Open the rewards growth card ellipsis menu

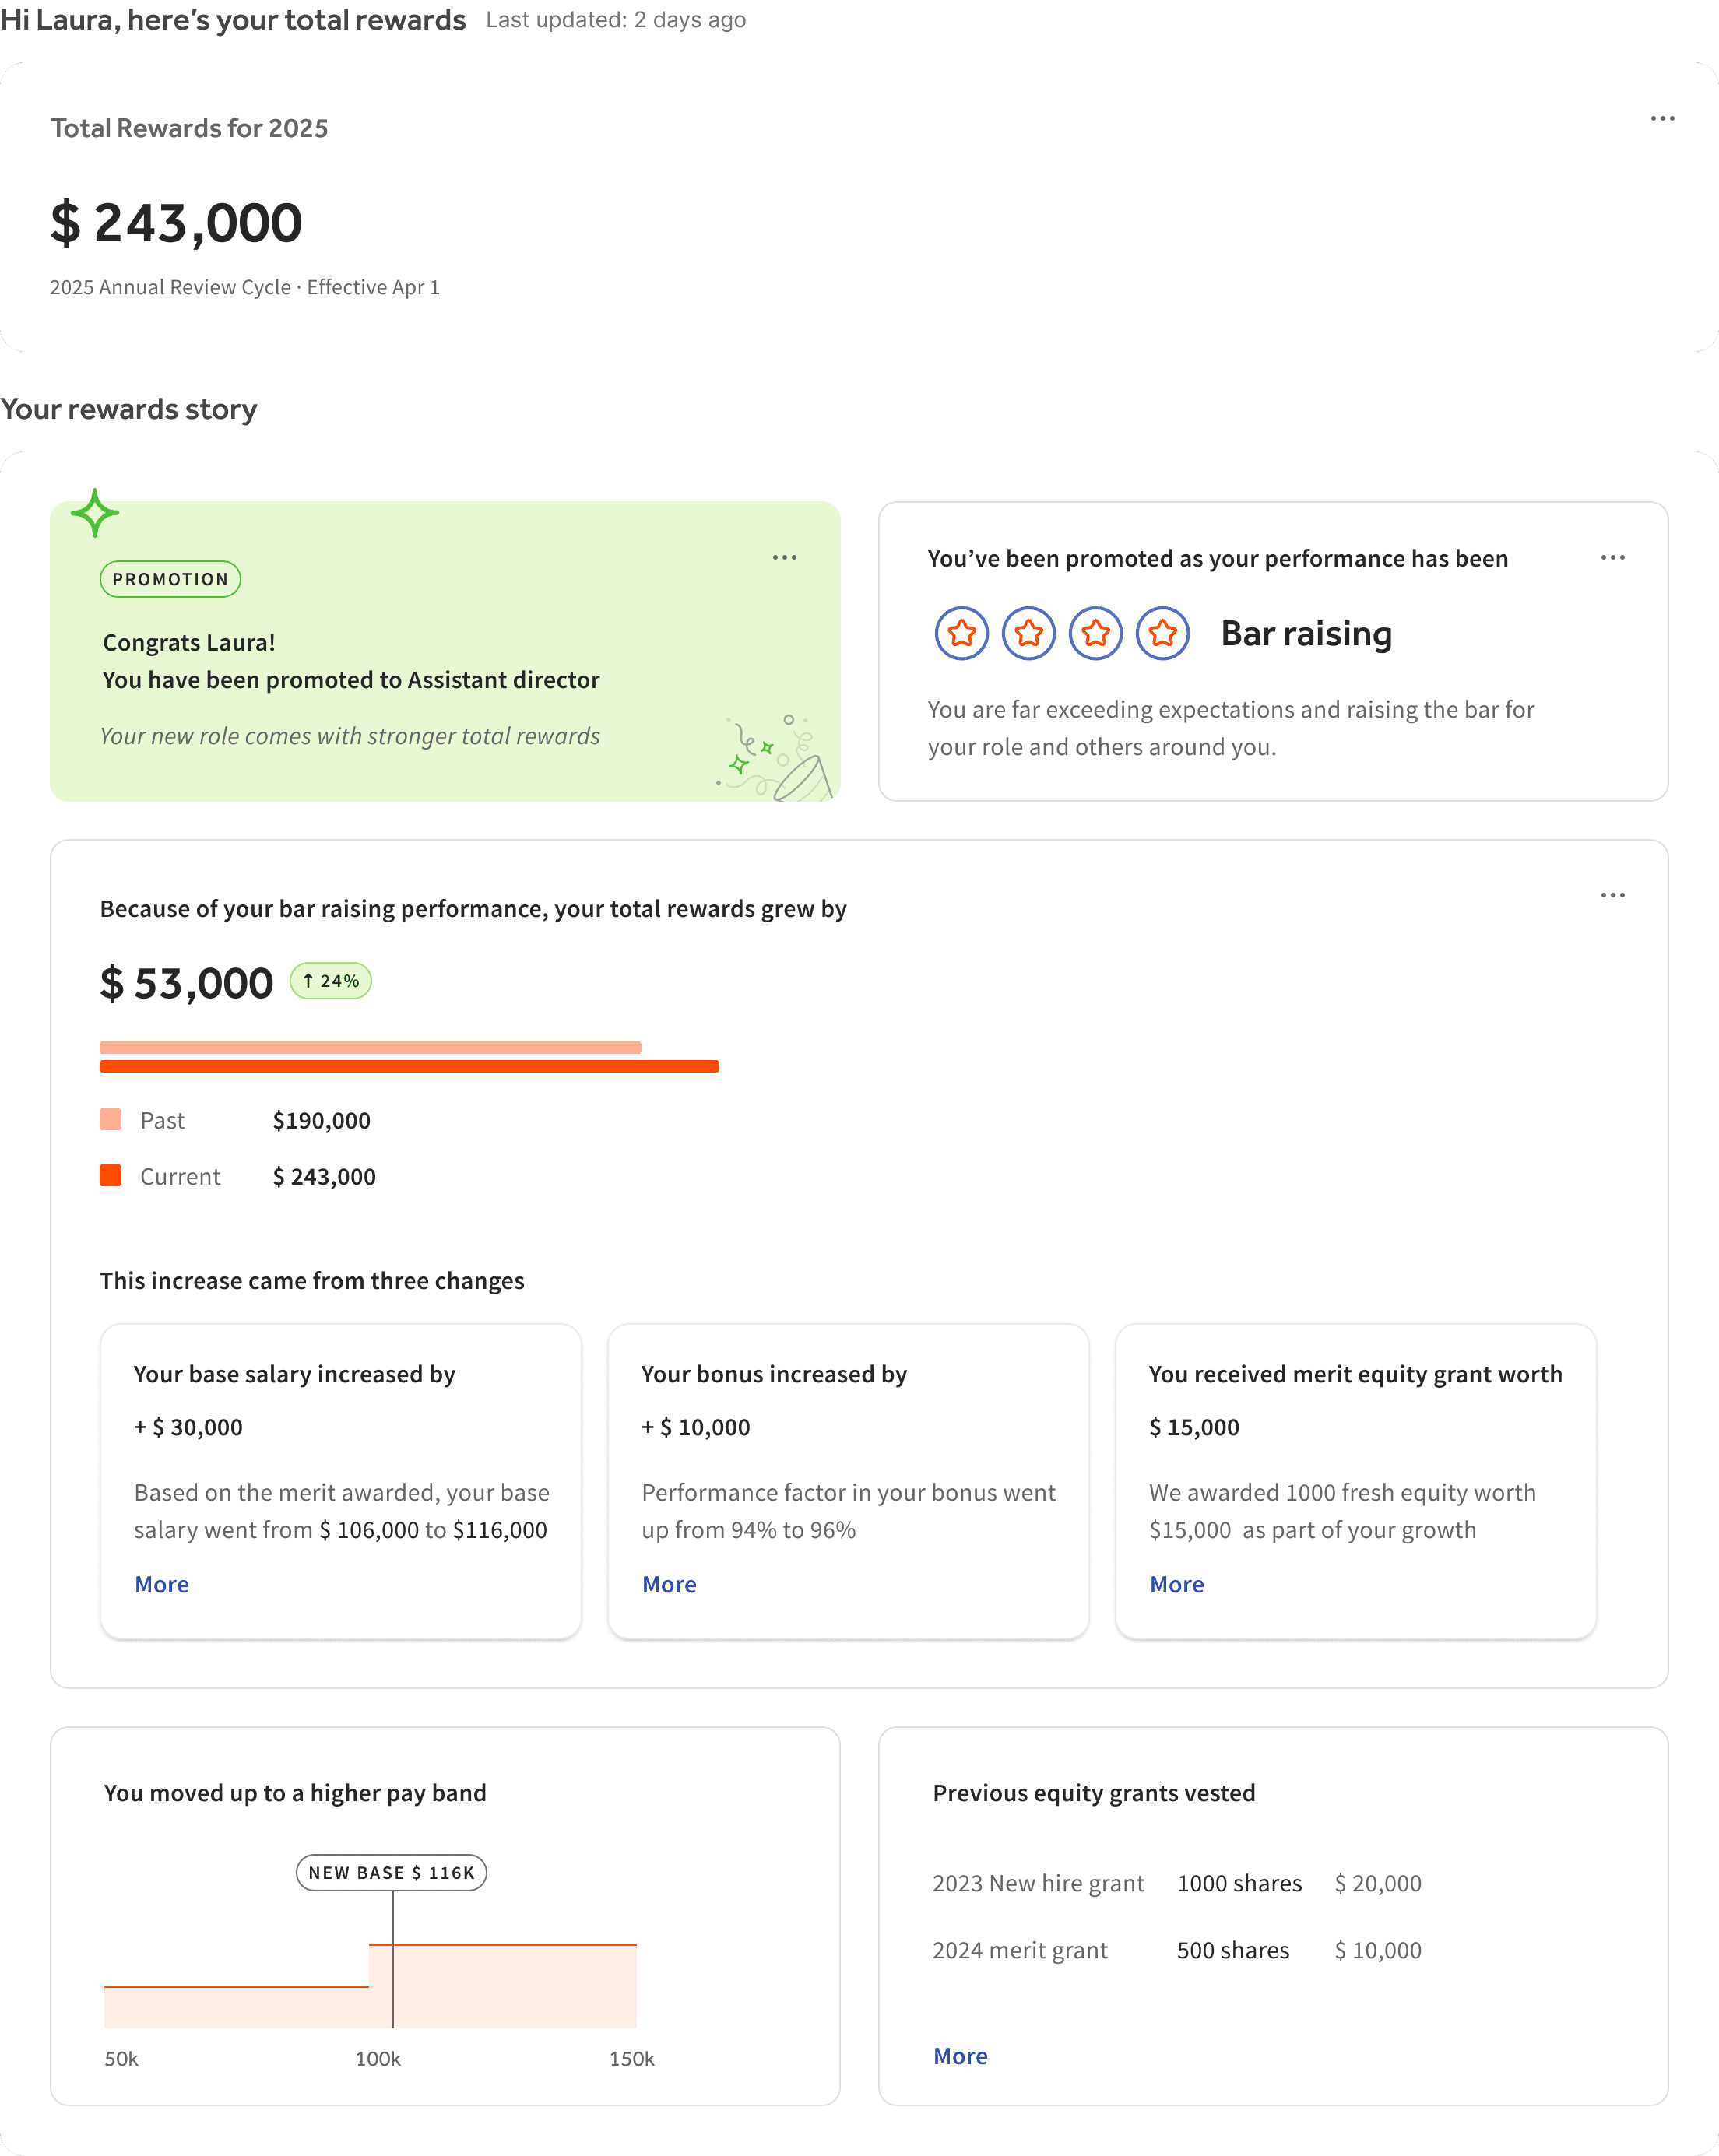tap(1612, 895)
